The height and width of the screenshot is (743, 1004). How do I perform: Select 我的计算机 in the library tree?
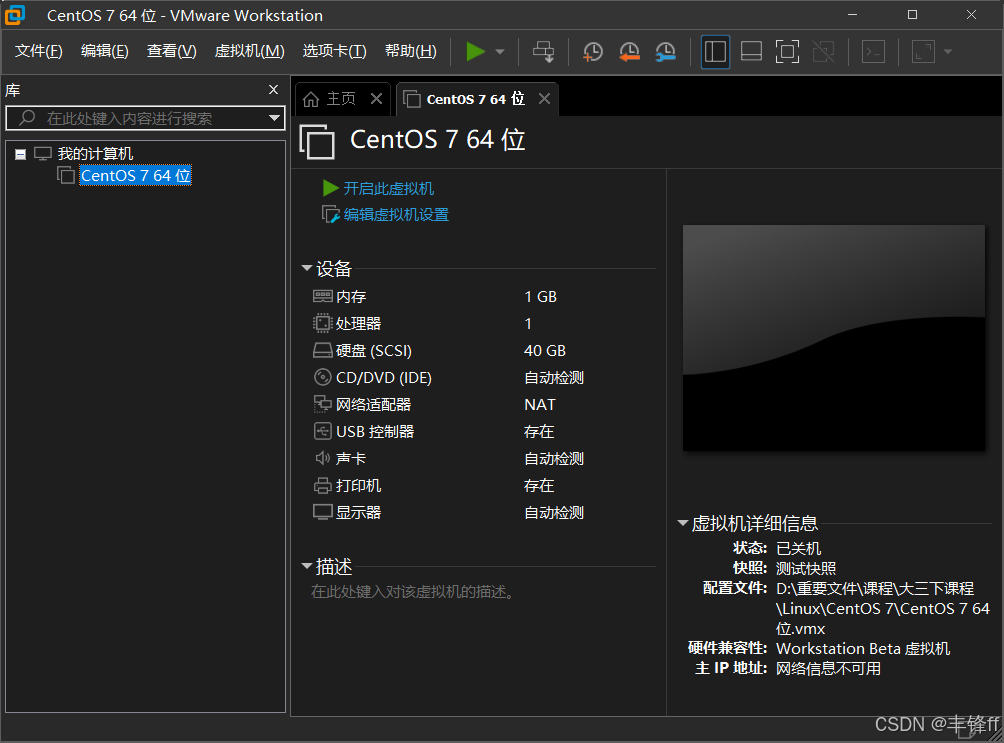point(95,154)
